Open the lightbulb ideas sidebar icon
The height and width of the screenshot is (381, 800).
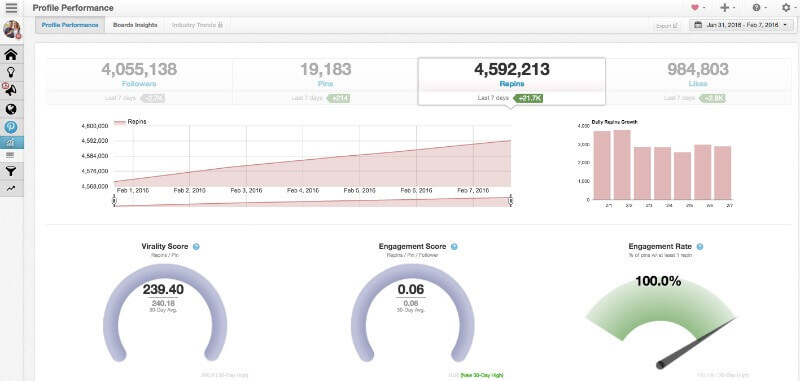(x=11, y=72)
